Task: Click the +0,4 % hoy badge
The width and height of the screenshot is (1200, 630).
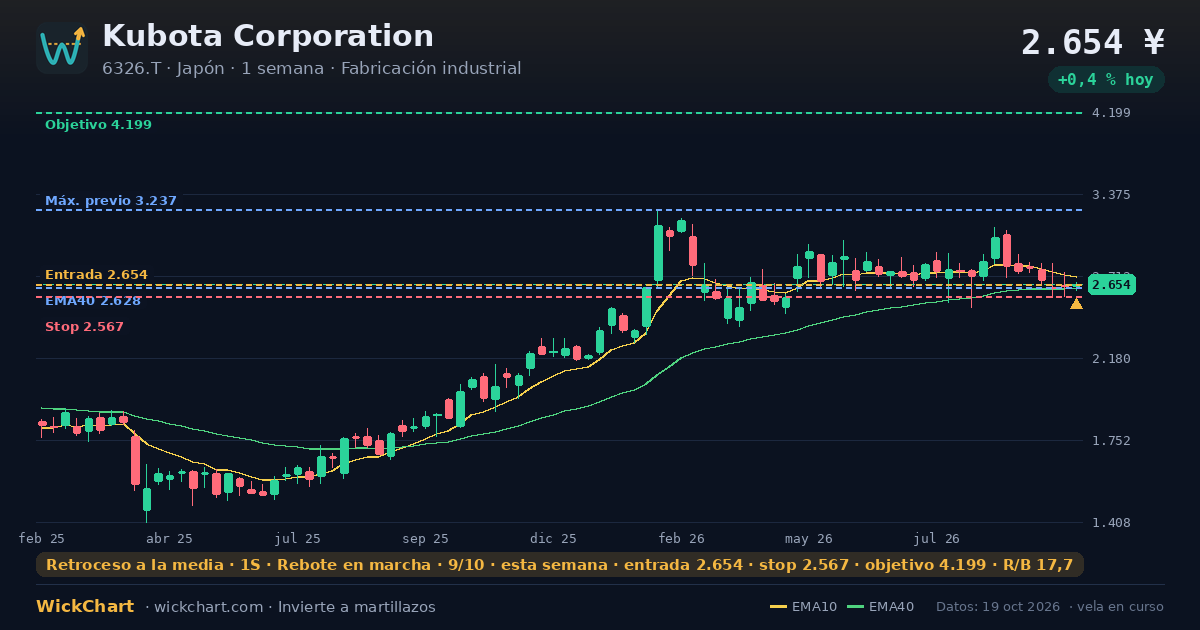Action: 1105,80
